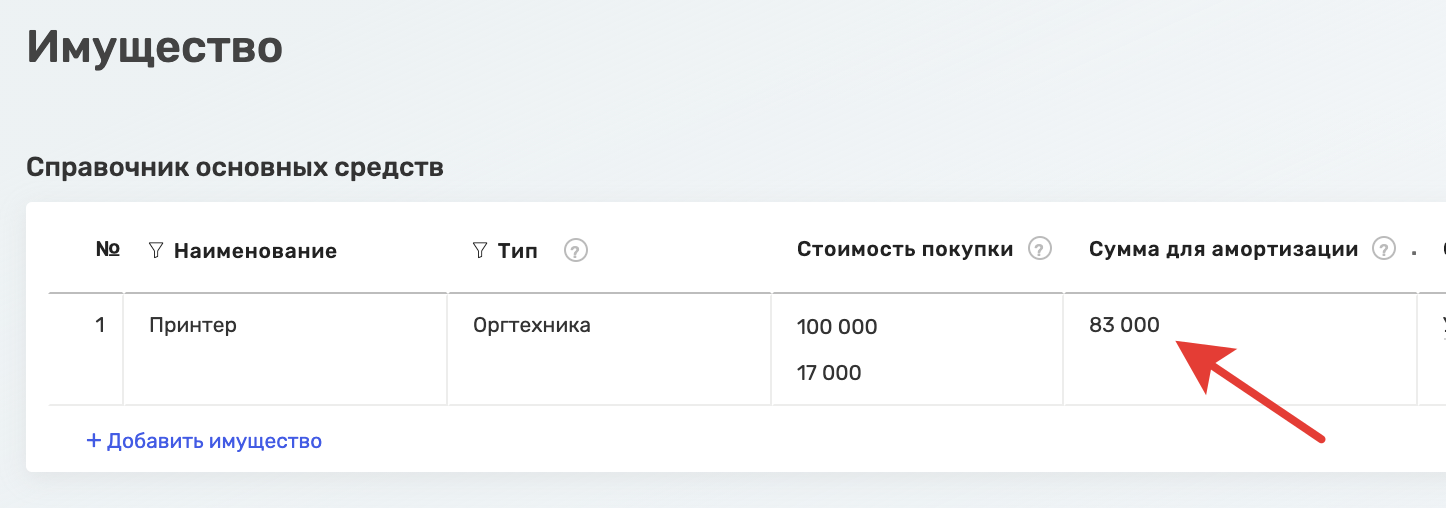The height and width of the screenshot is (508, 1446).
Task: Open help icon for Сумма для амортизации
Action: pyautogui.click(x=1384, y=249)
